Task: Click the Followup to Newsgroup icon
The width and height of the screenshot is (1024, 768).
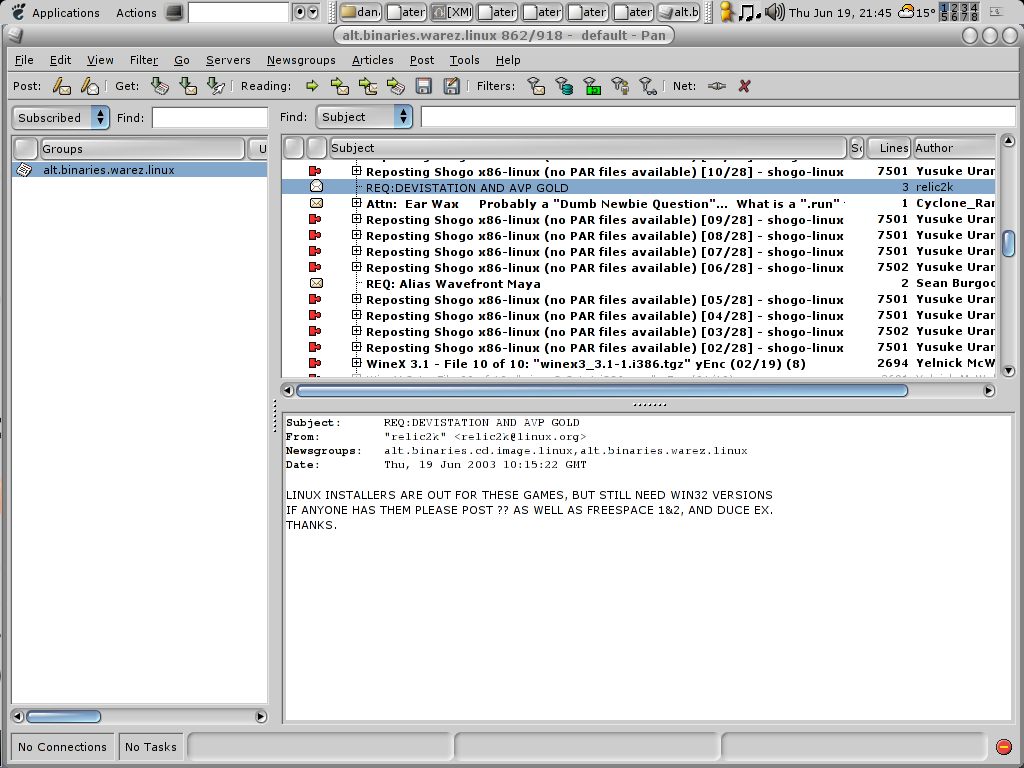Action: pos(89,86)
